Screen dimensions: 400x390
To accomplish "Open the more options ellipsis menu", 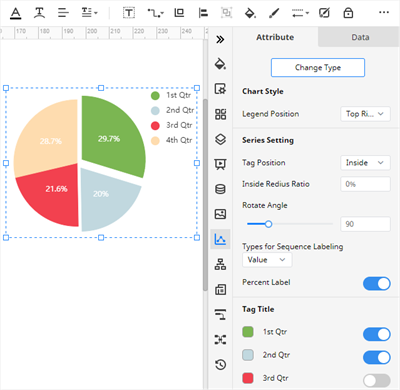I will coord(384,13).
